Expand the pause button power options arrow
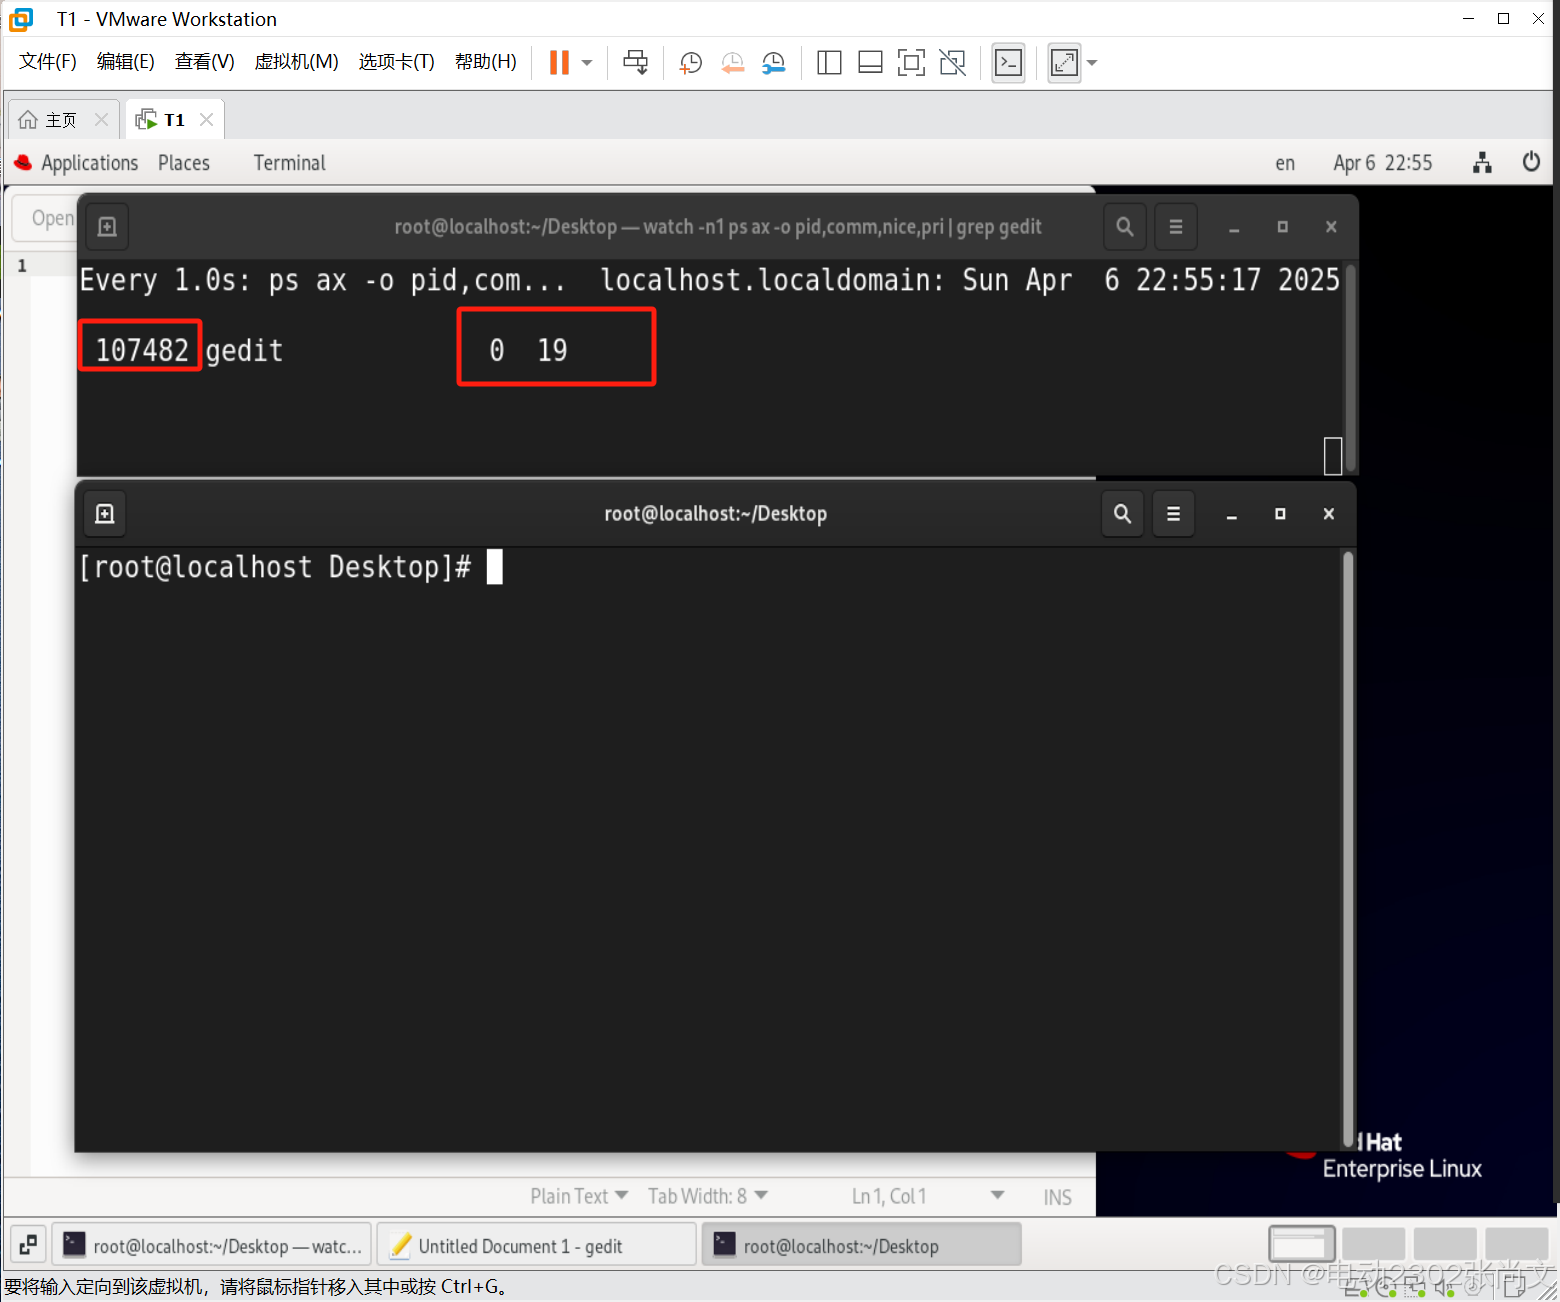 coord(587,63)
